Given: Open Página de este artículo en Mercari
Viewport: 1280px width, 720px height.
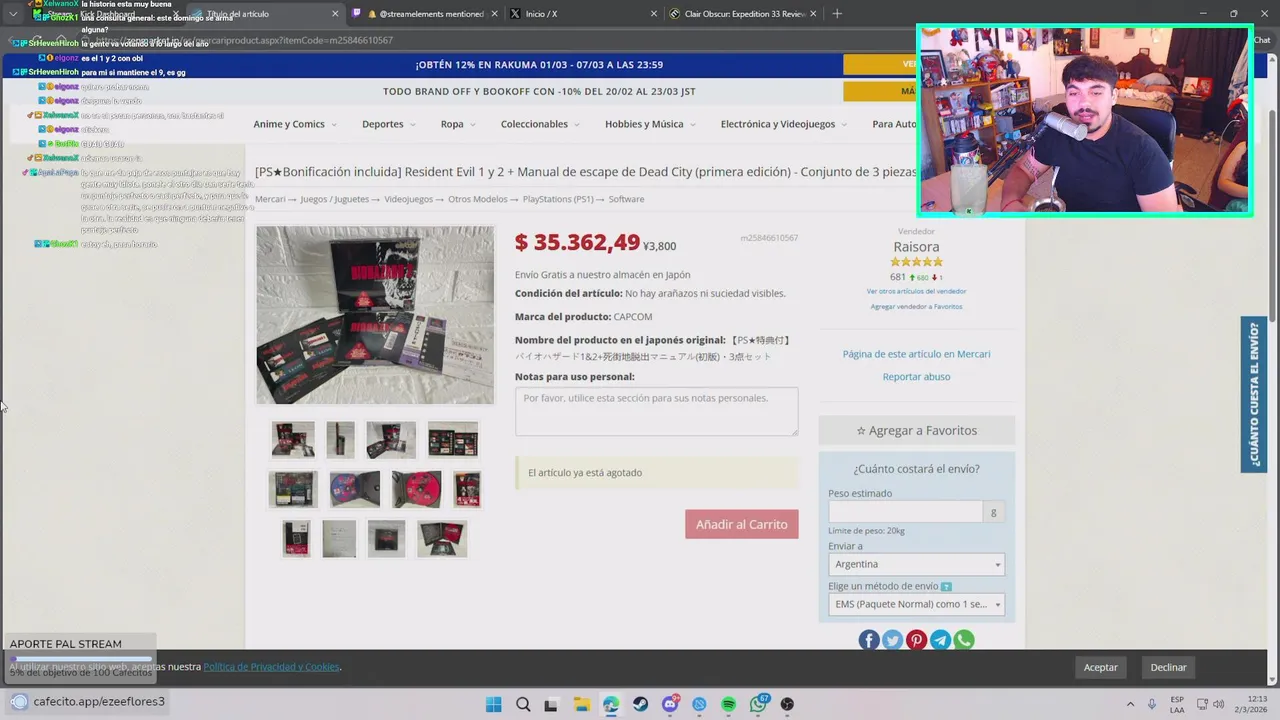Looking at the screenshot, I should coord(916,354).
